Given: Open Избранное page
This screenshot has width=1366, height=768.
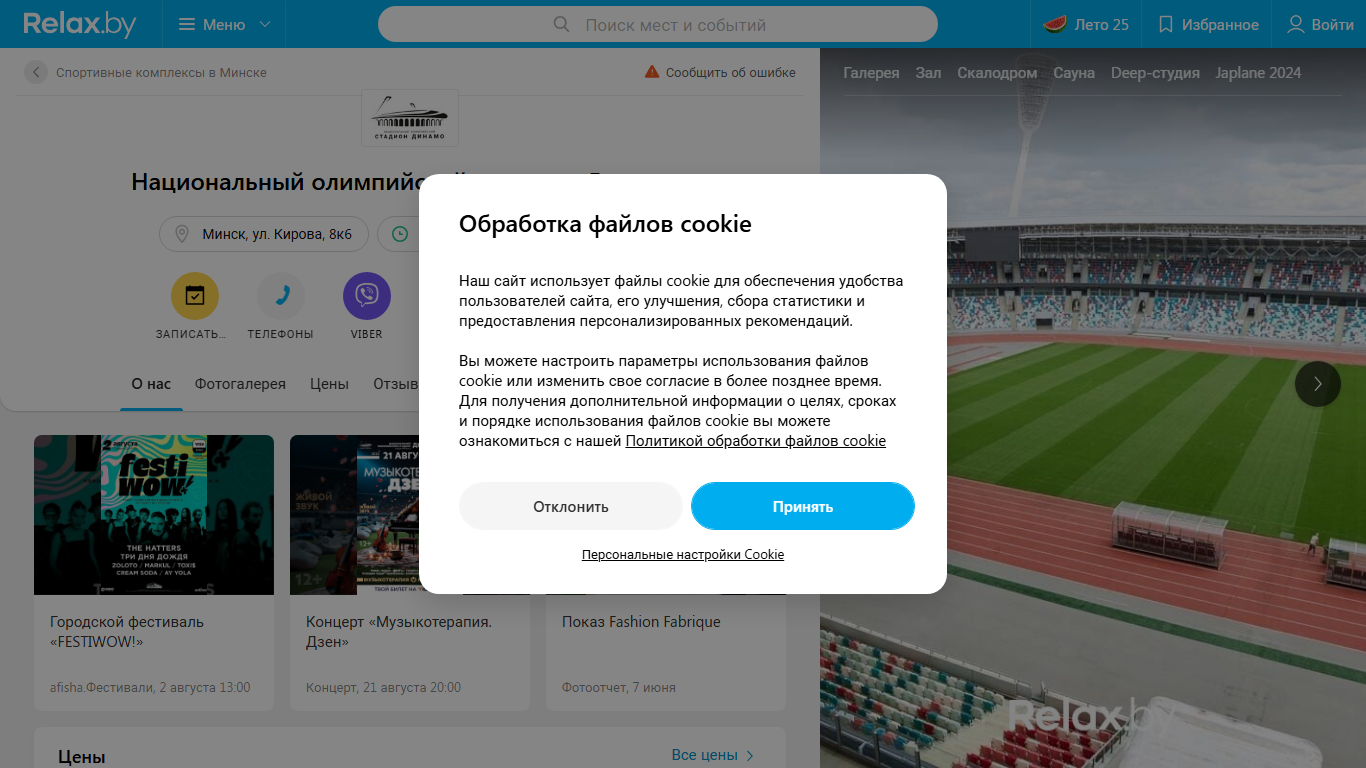Looking at the screenshot, I should click(1220, 24).
